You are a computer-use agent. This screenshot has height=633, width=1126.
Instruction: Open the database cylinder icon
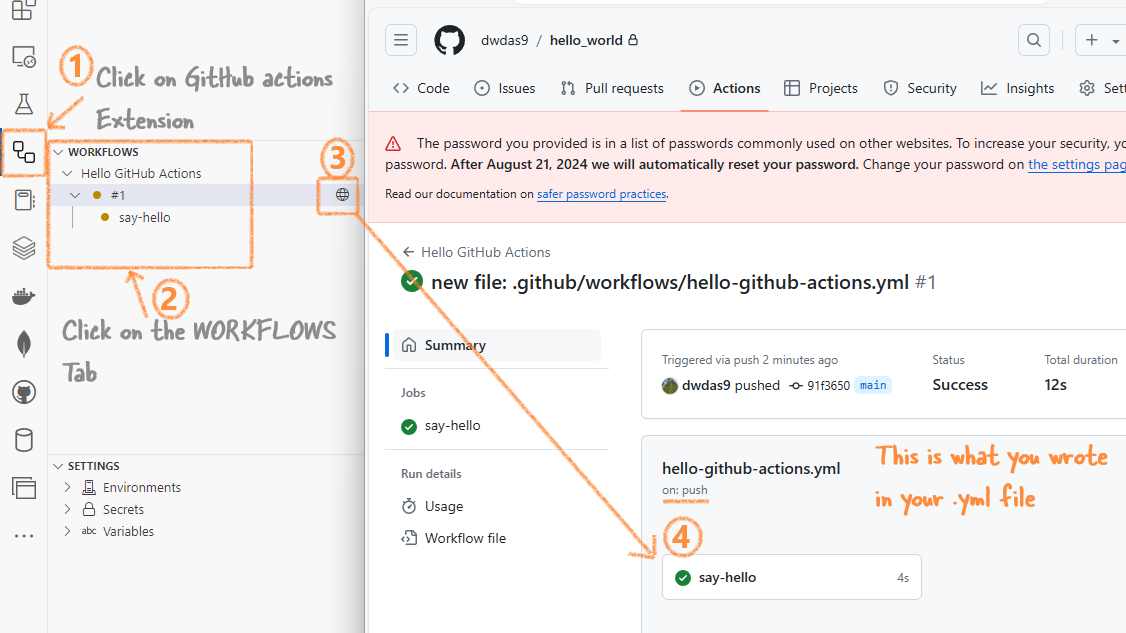click(x=24, y=440)
